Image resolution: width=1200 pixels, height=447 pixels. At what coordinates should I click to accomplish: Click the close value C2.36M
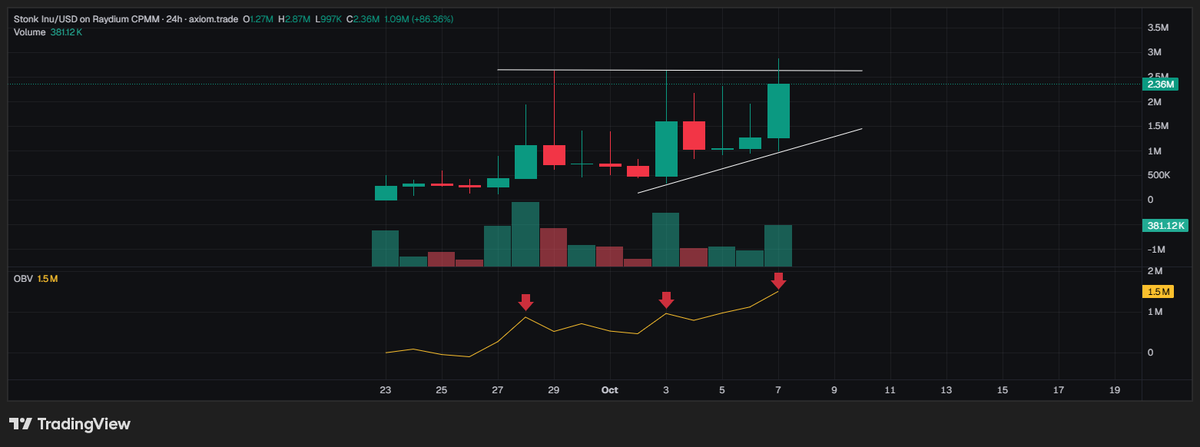[363, 18]
